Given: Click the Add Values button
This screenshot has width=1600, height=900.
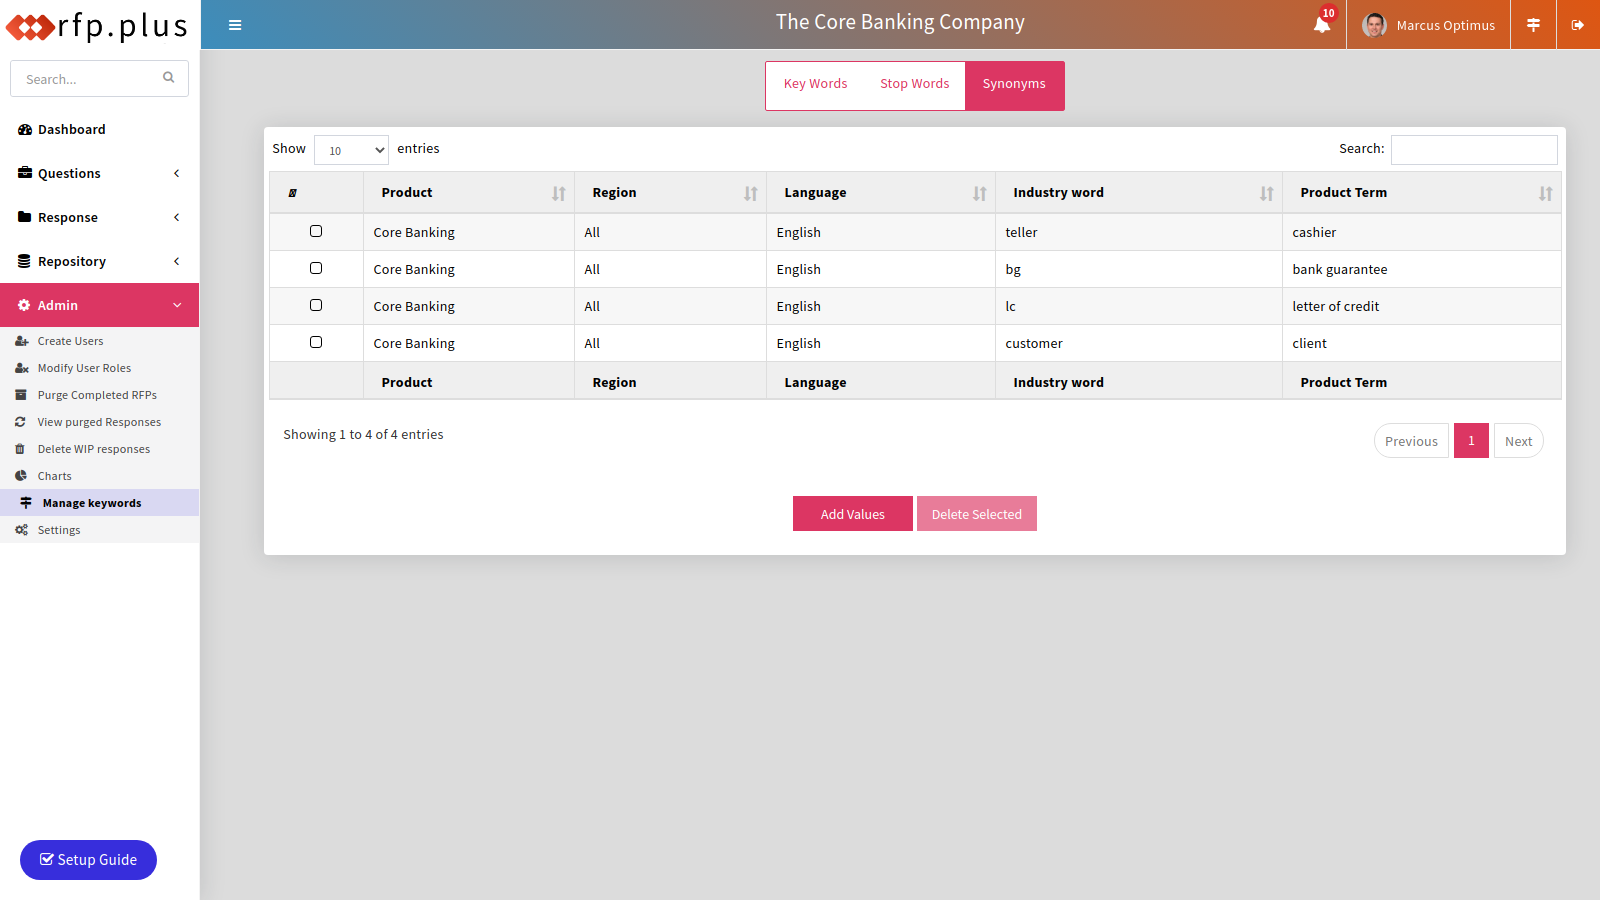Looking at the screenshot, I should click(853, 514).
